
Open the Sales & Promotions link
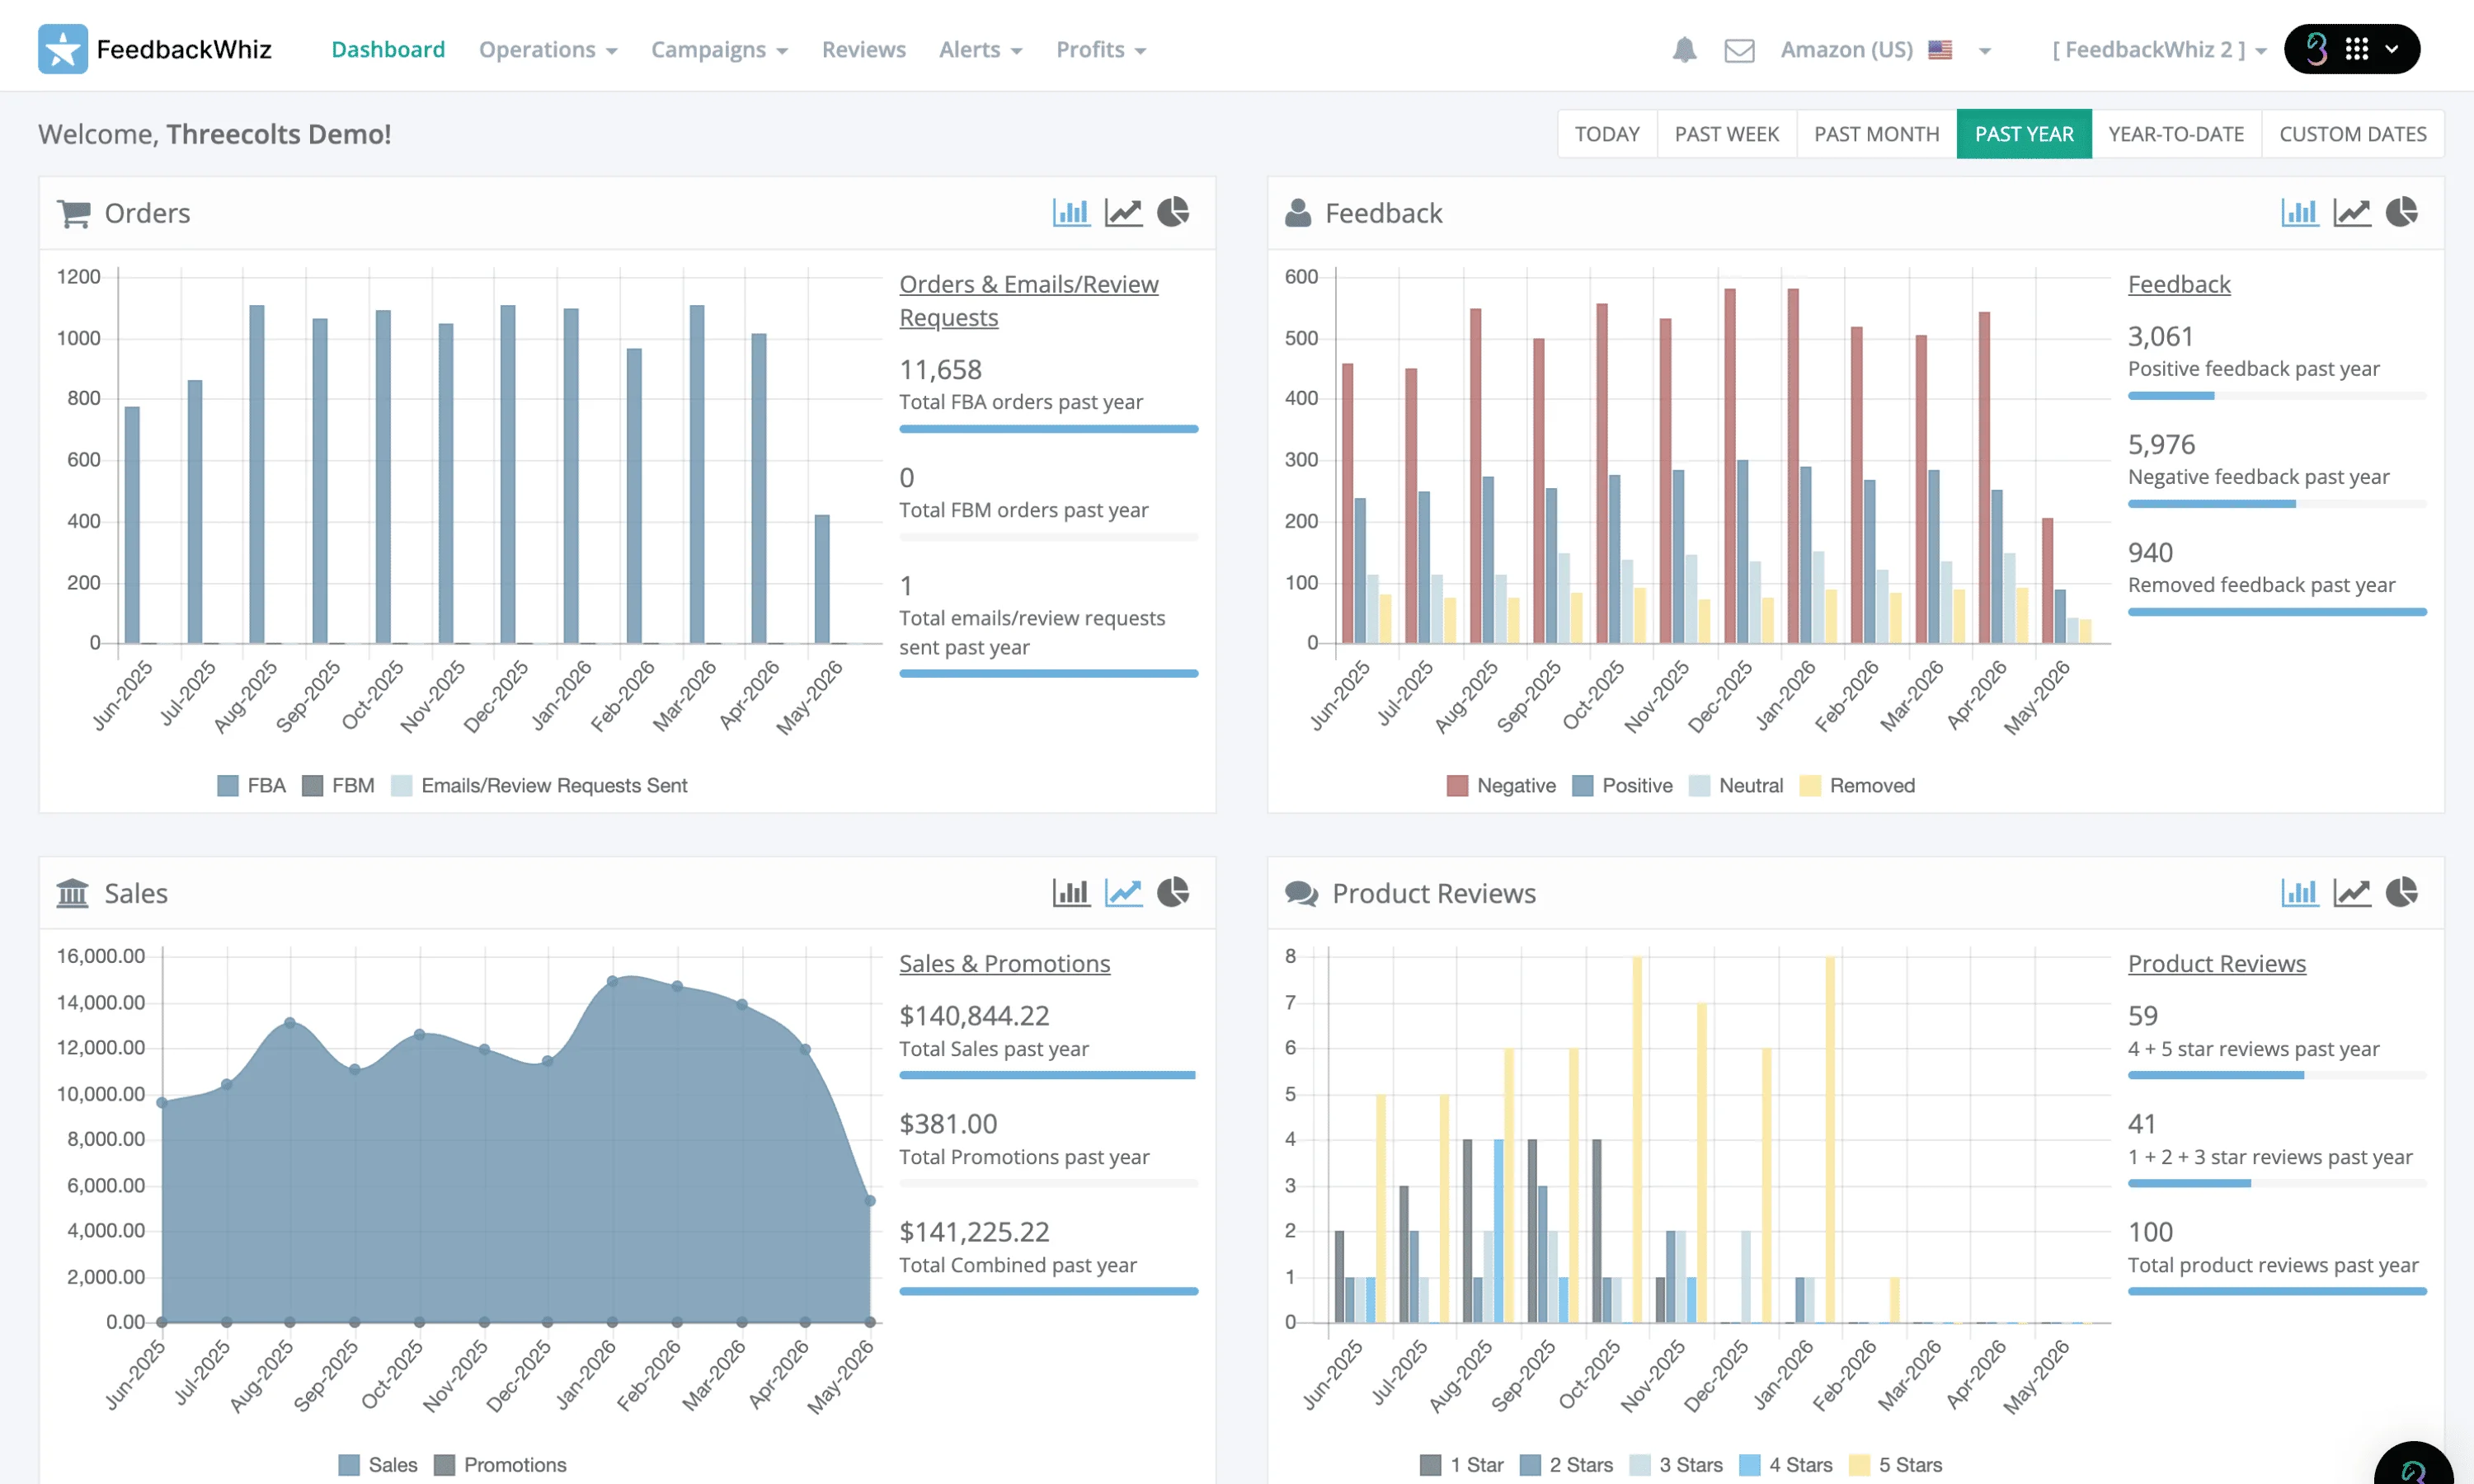point(1004,963)
